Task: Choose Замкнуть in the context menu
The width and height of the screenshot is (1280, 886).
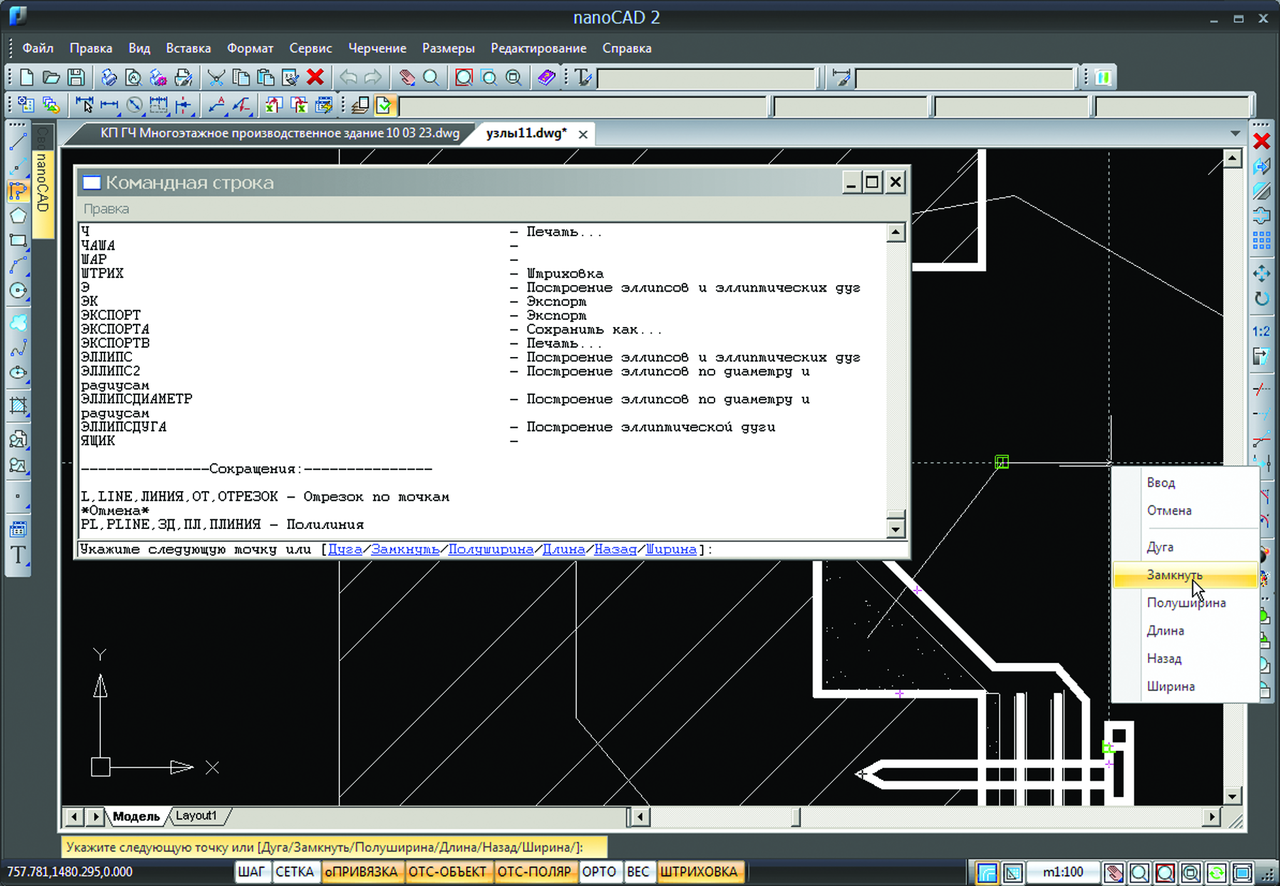Action: 1185,575
